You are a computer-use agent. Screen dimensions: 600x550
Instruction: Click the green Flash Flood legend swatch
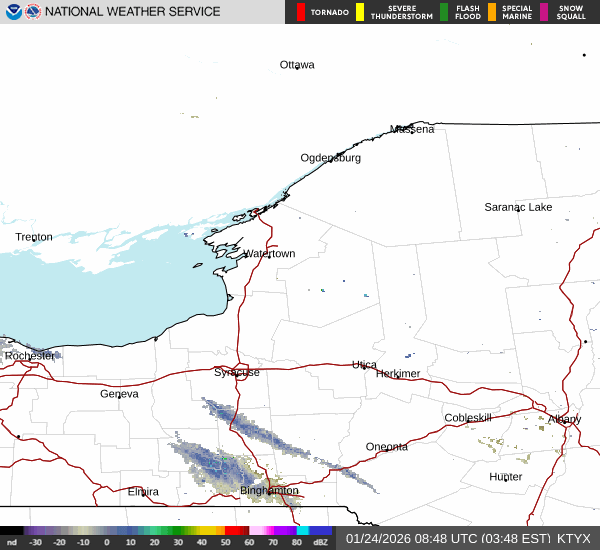444,12
